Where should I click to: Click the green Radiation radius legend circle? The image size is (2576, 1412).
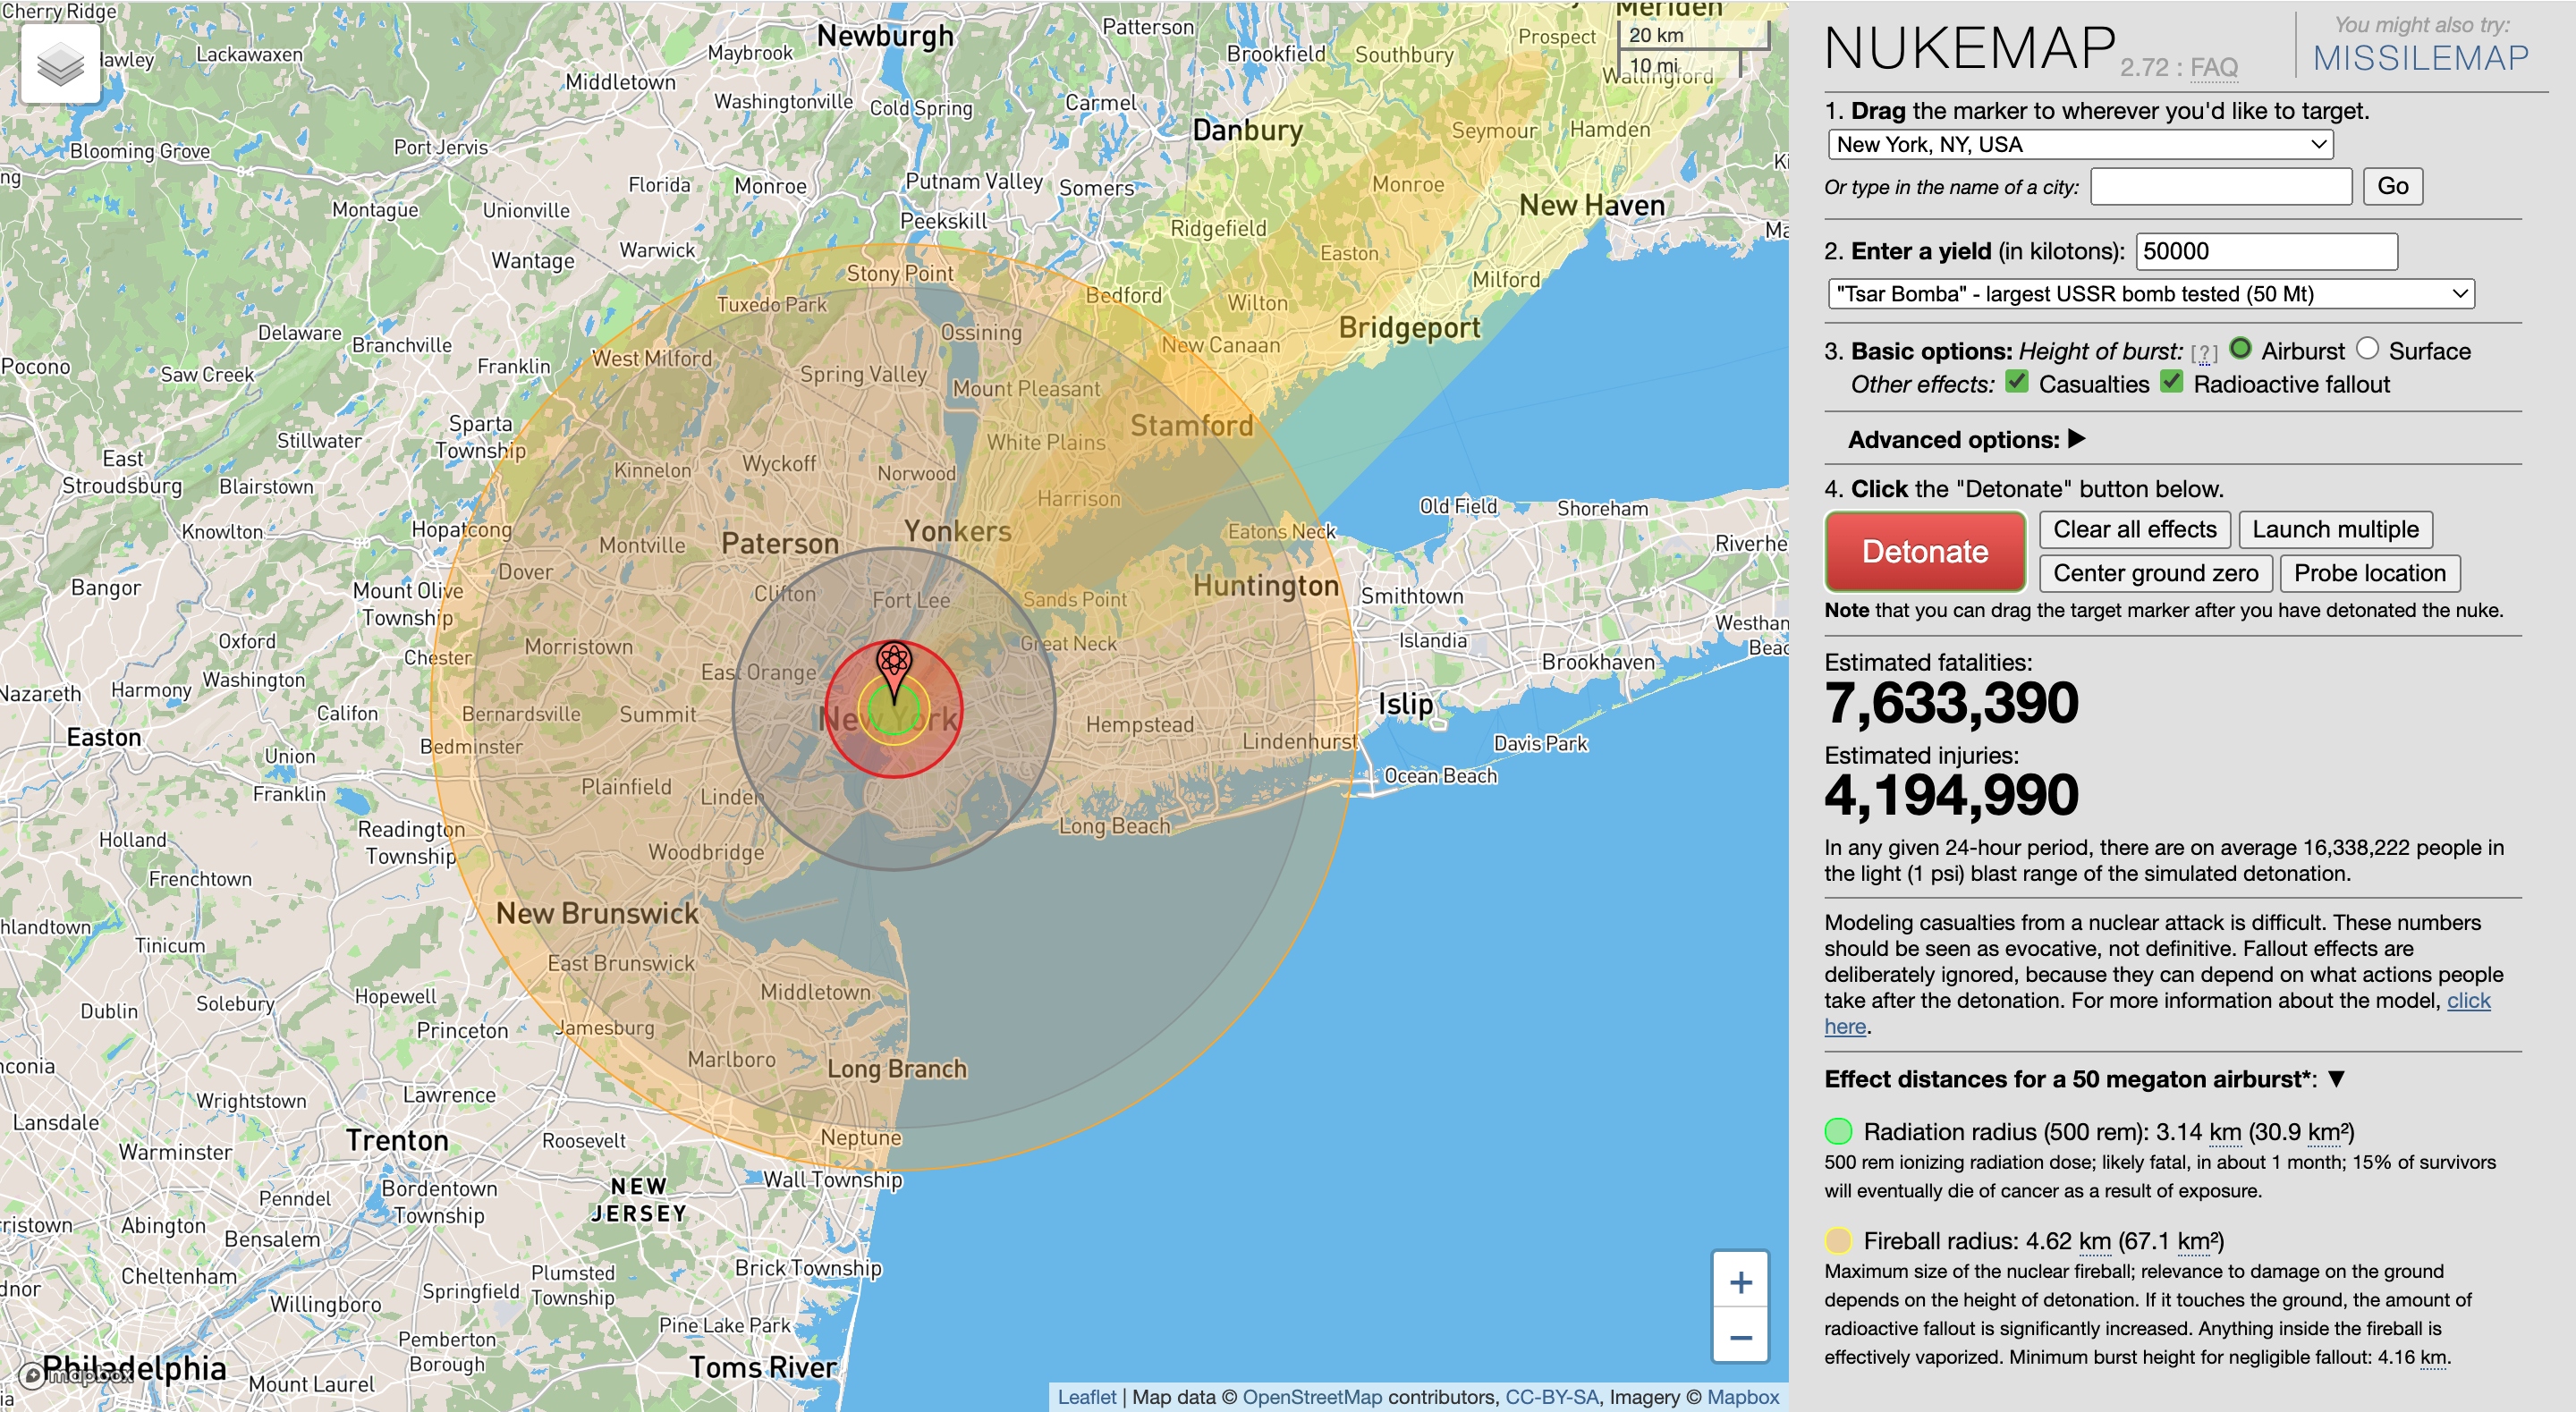(x=1840, y=1132)
